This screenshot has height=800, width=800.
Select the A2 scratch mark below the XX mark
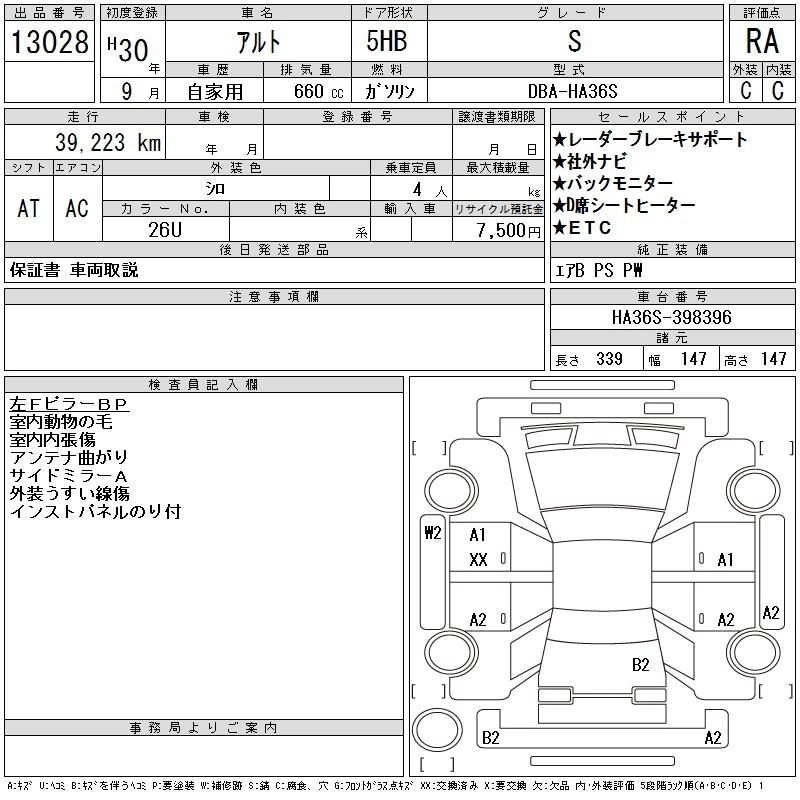point(478,620)
